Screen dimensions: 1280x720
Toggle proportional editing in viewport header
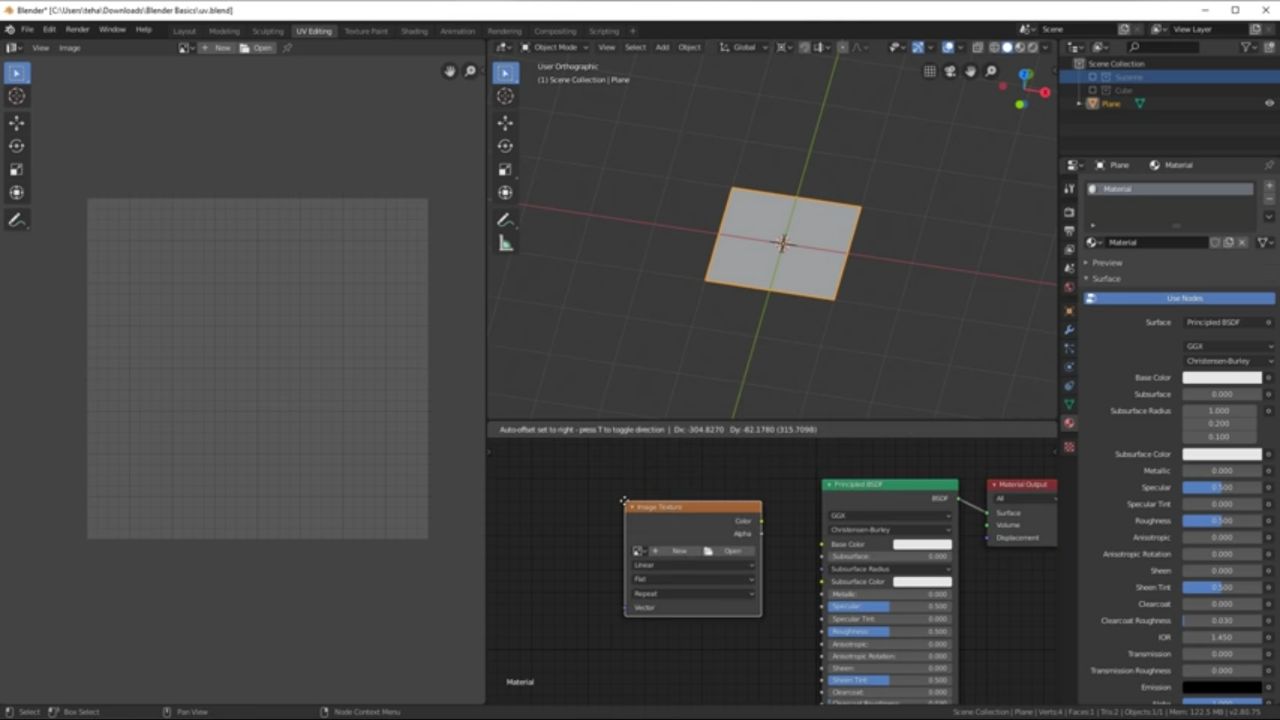point(842,47)
